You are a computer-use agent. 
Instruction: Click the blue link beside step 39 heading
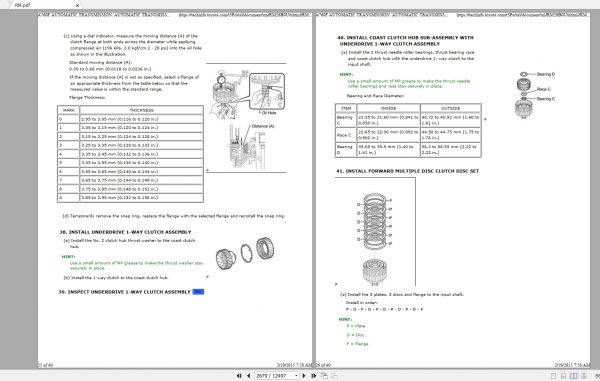tap(198, 291)
